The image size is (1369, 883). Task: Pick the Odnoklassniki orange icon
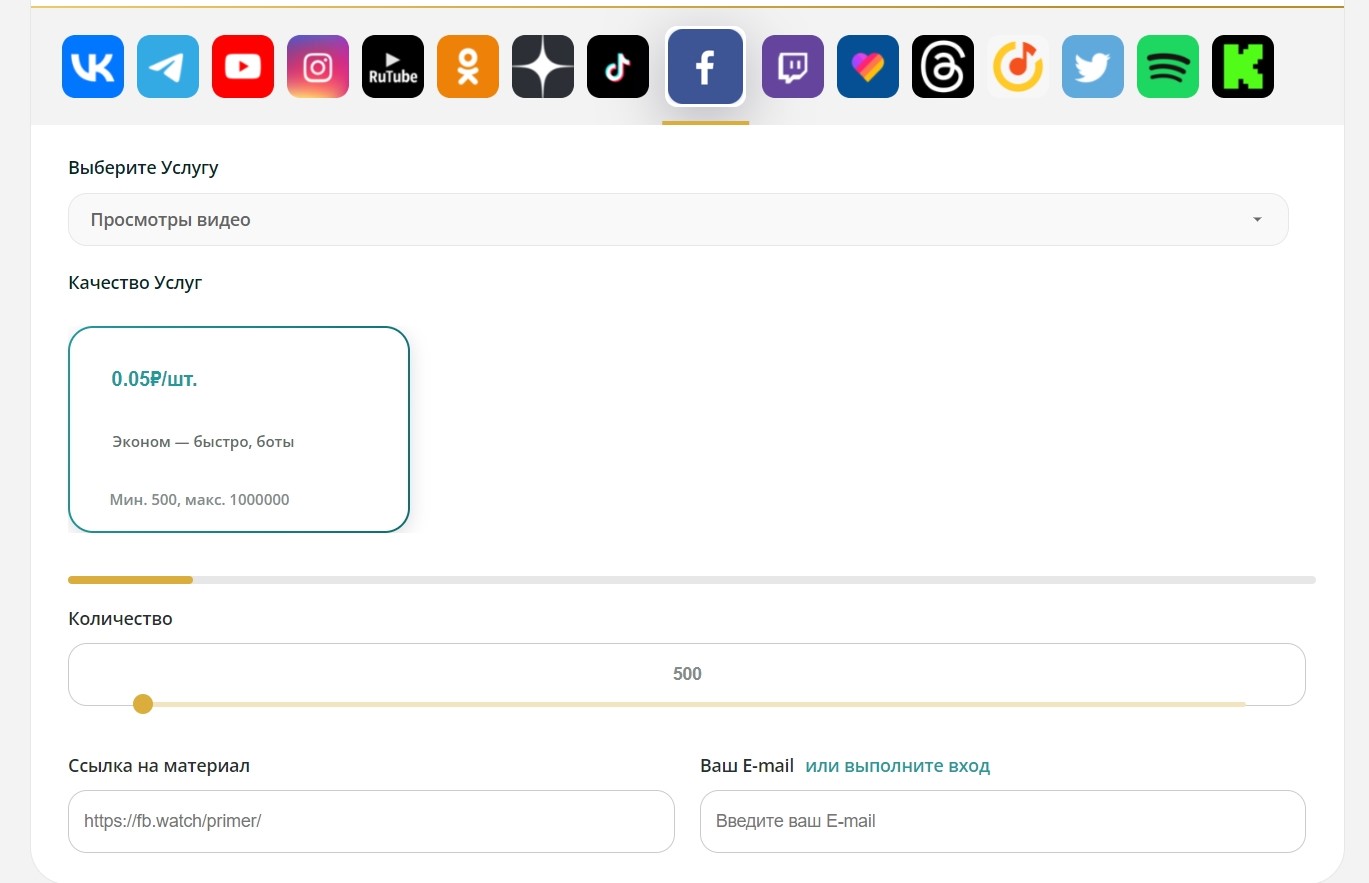pos(468,67)
